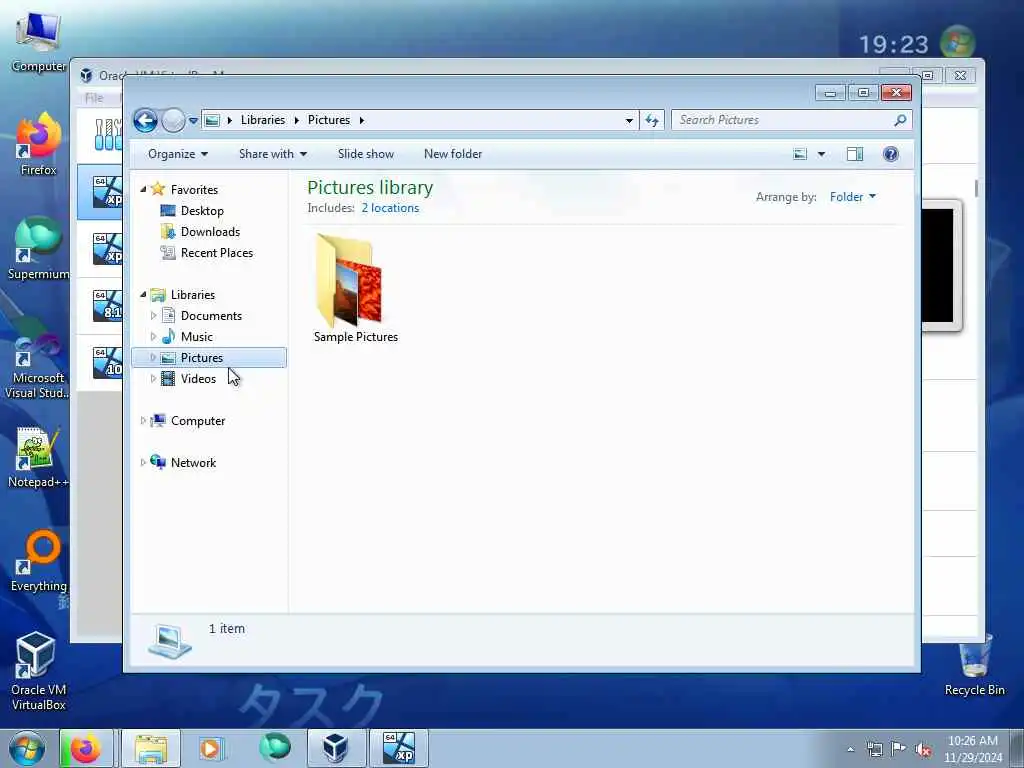The image size is (1024, 768).
Task: Select the Music library
Action: [197, 337]
